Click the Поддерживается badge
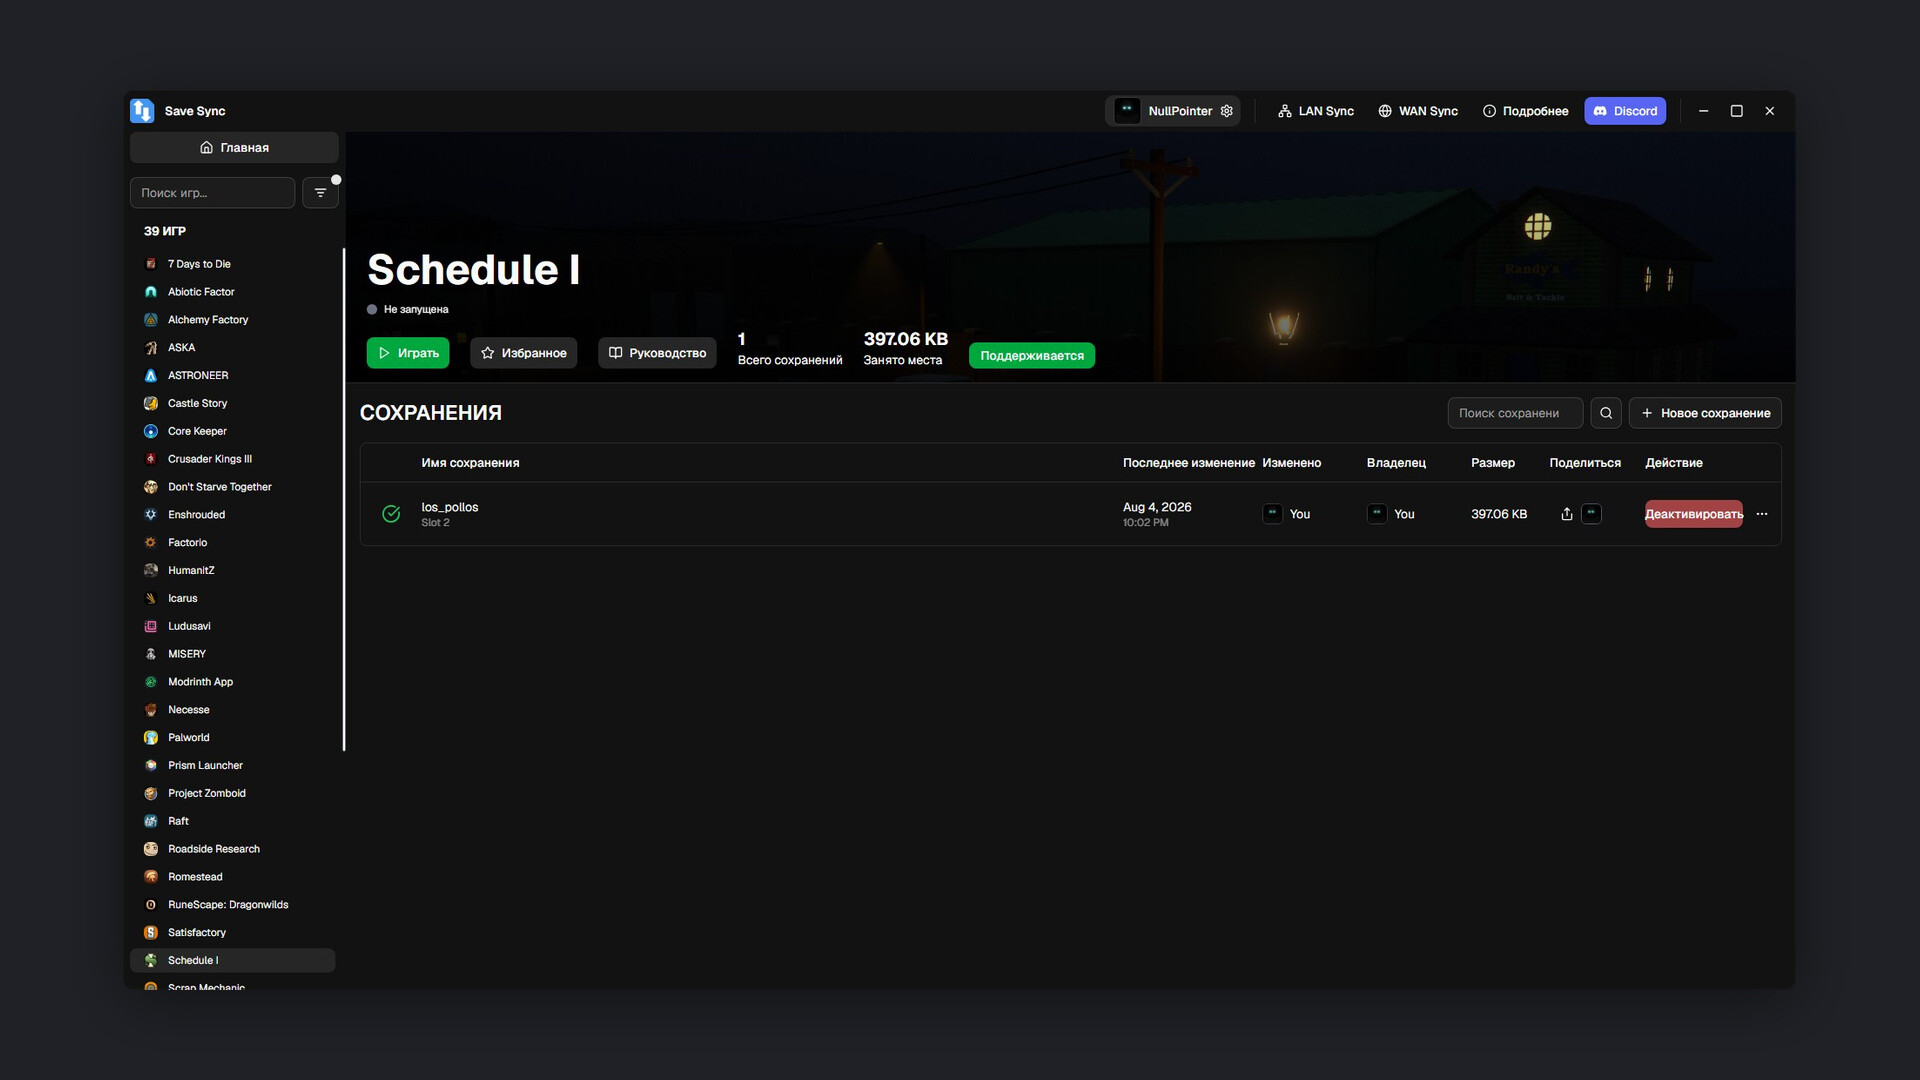 coord(1032,356)
